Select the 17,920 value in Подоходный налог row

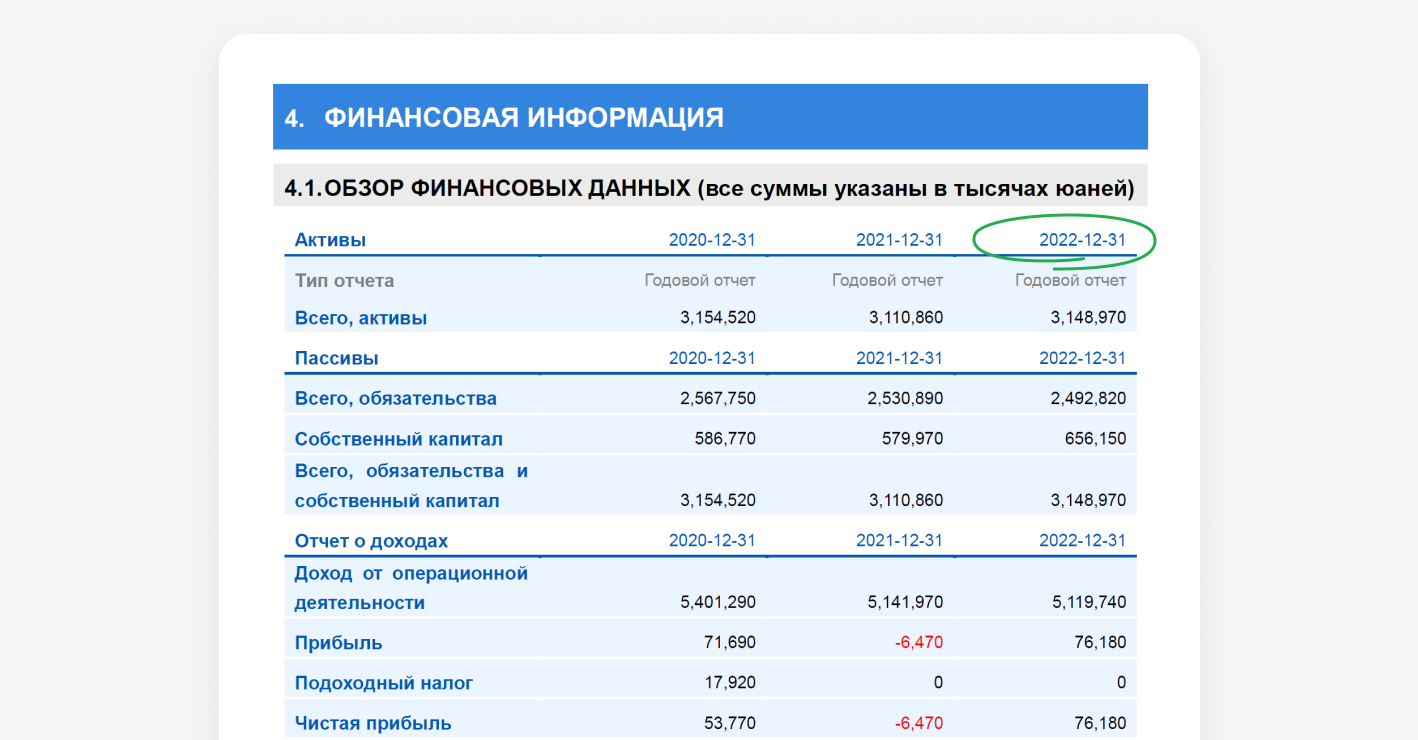coord(730,683)
